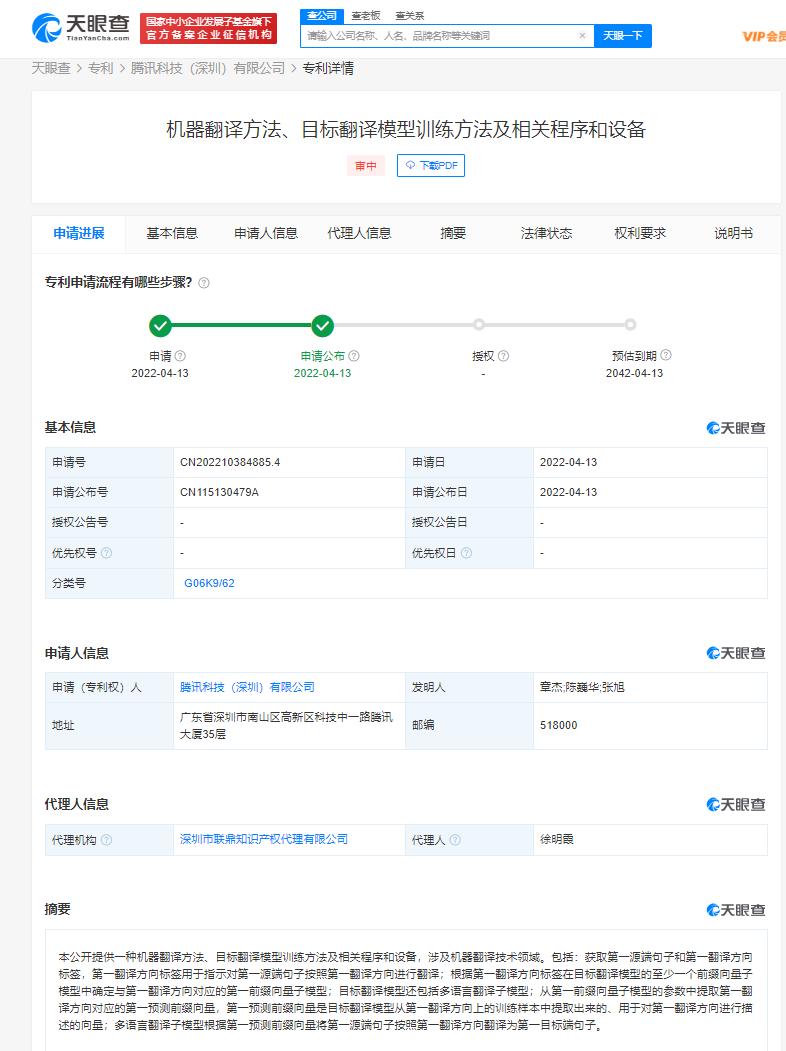Click the patent title heading
Viewport: 786px width, 1051px height.
405,129
